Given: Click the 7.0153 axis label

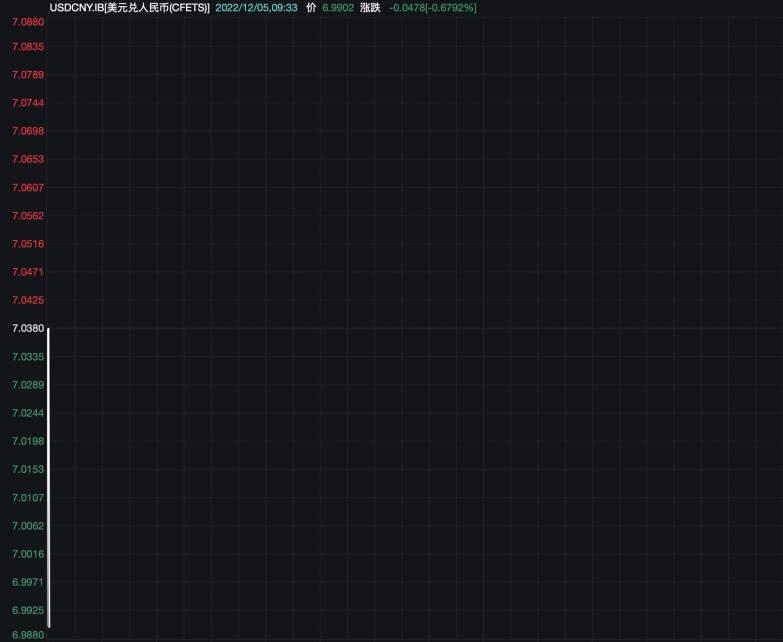Looking at the screenshot, I should [28, 469].
